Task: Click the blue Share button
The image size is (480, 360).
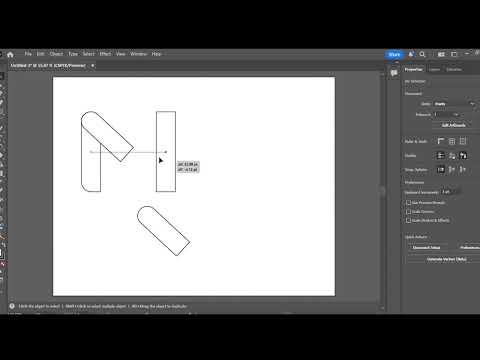Action: coord(394,54)
